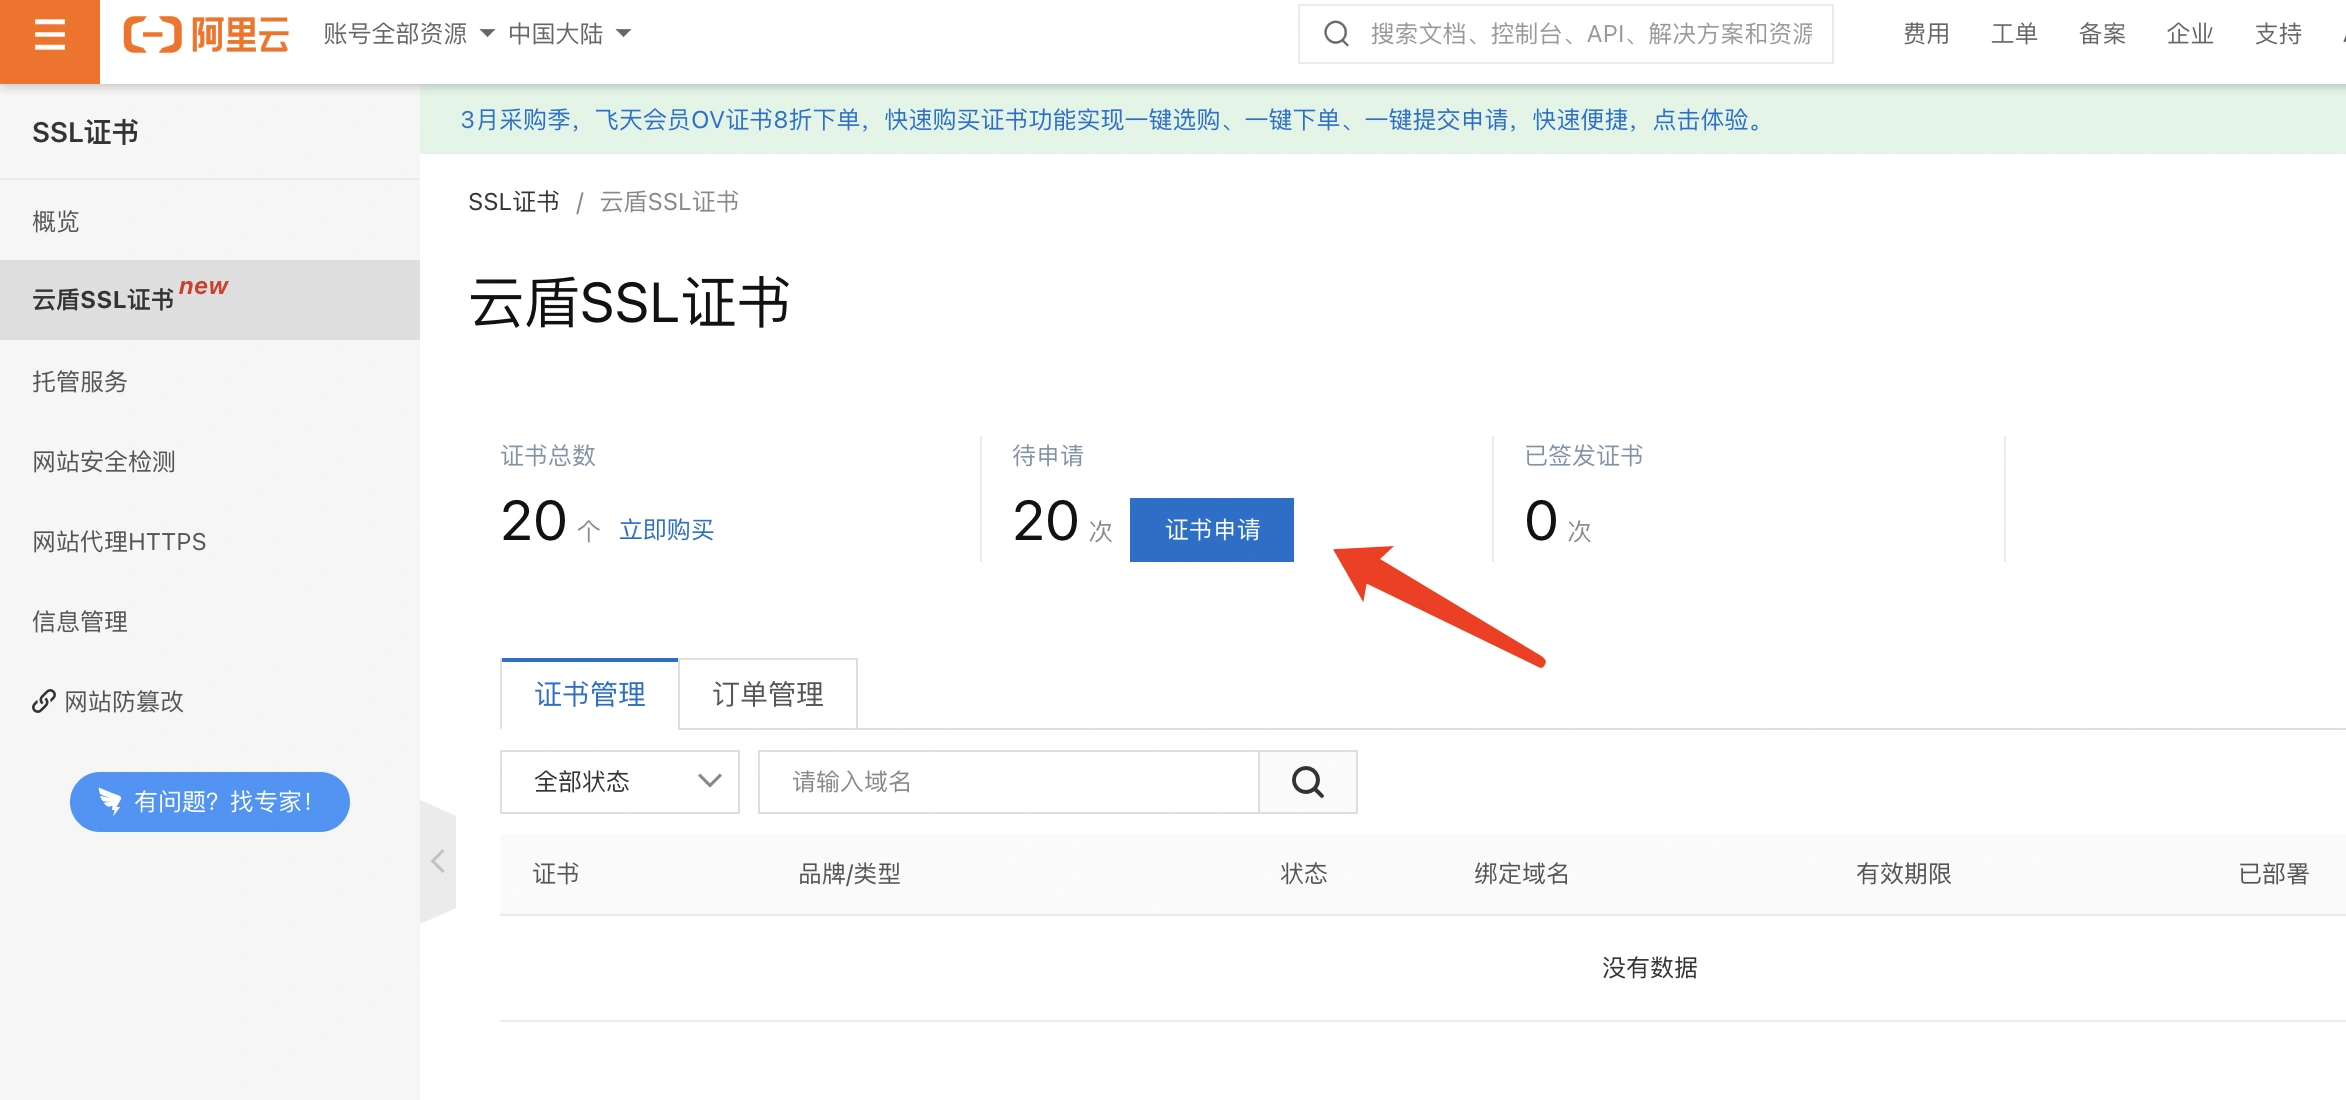Focus the 请输入域名 input field
Screen dimensions: 2346x1100
(x=1008, y=782)
